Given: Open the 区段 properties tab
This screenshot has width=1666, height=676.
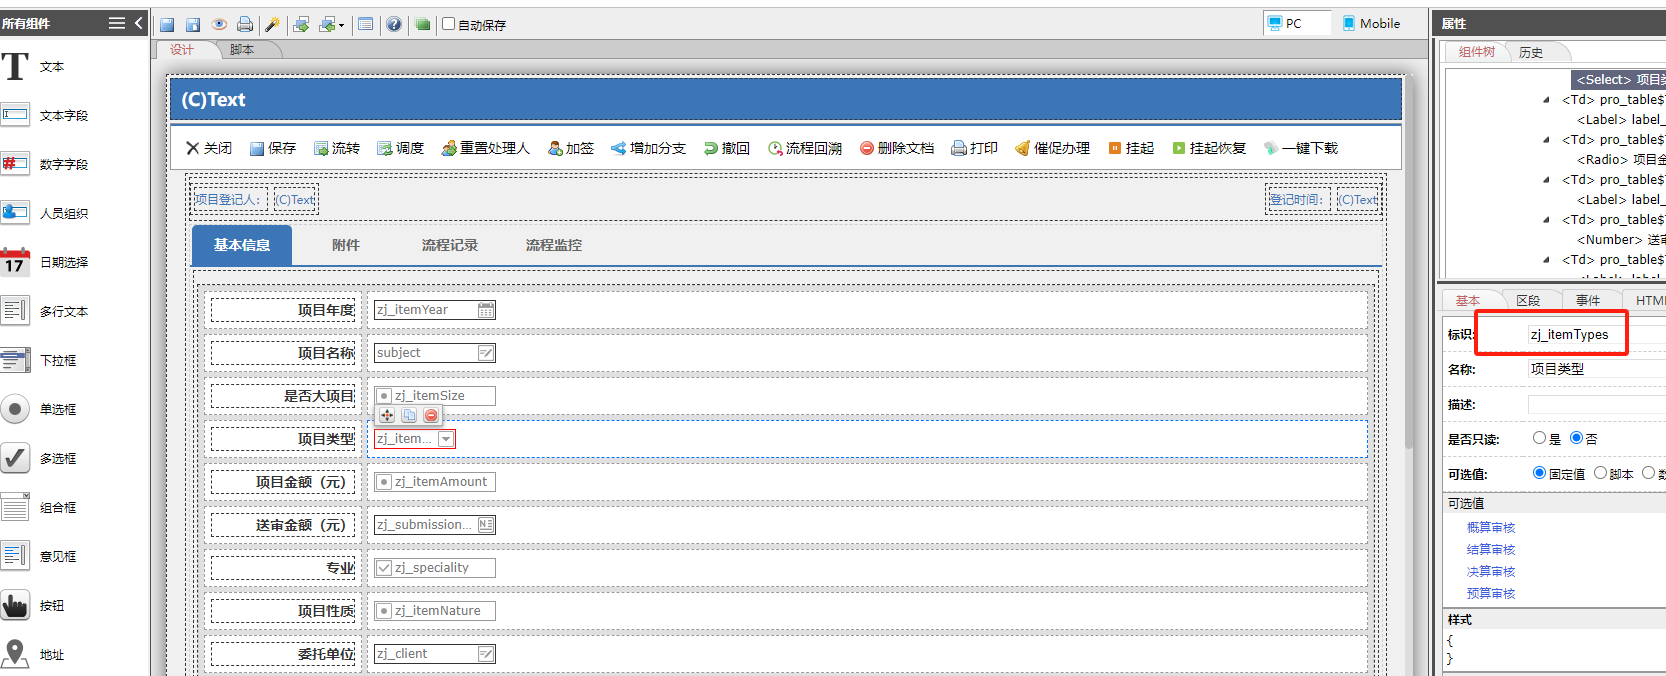Looking at the screenshot, I should (x=1528, y=300).
